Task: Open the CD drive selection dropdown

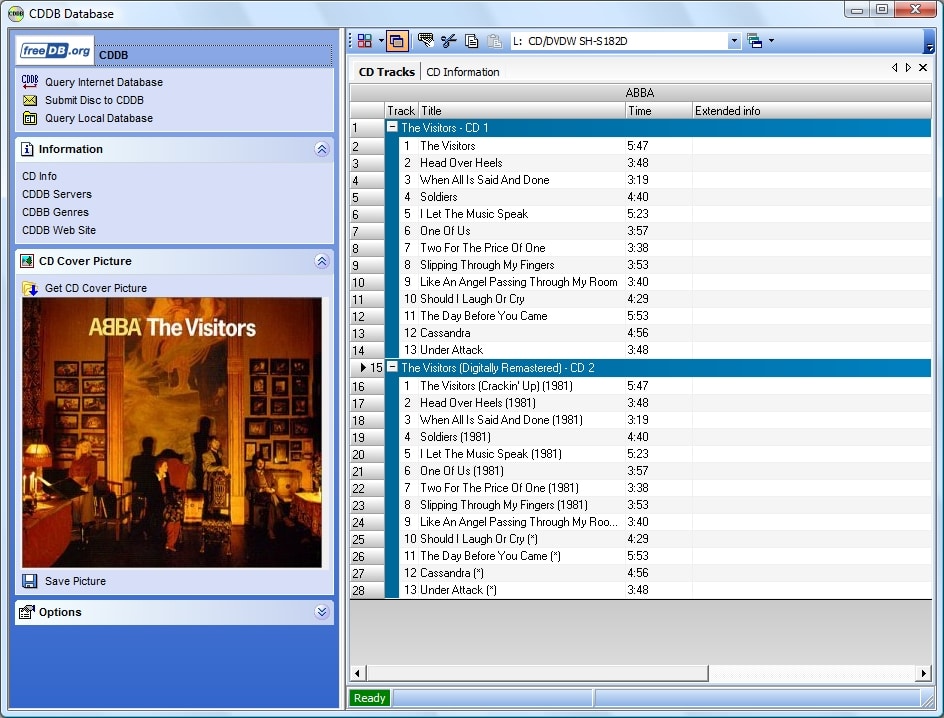Action: (734, 41)
